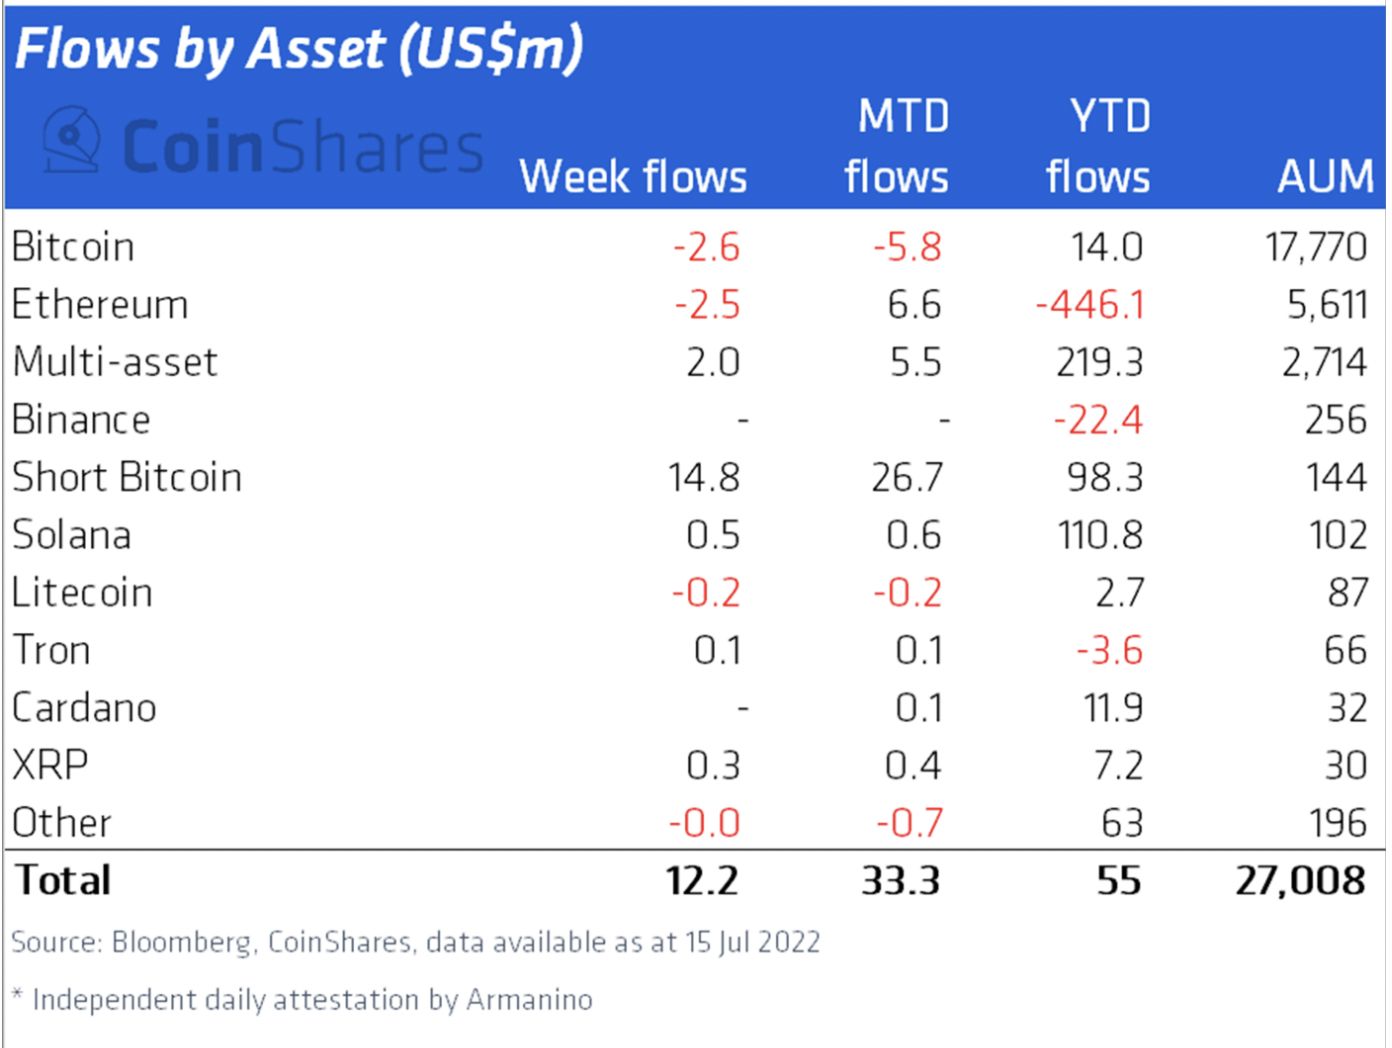Select the MTD flows column header
The image size is (1392, 1048).
pos(897,147)
